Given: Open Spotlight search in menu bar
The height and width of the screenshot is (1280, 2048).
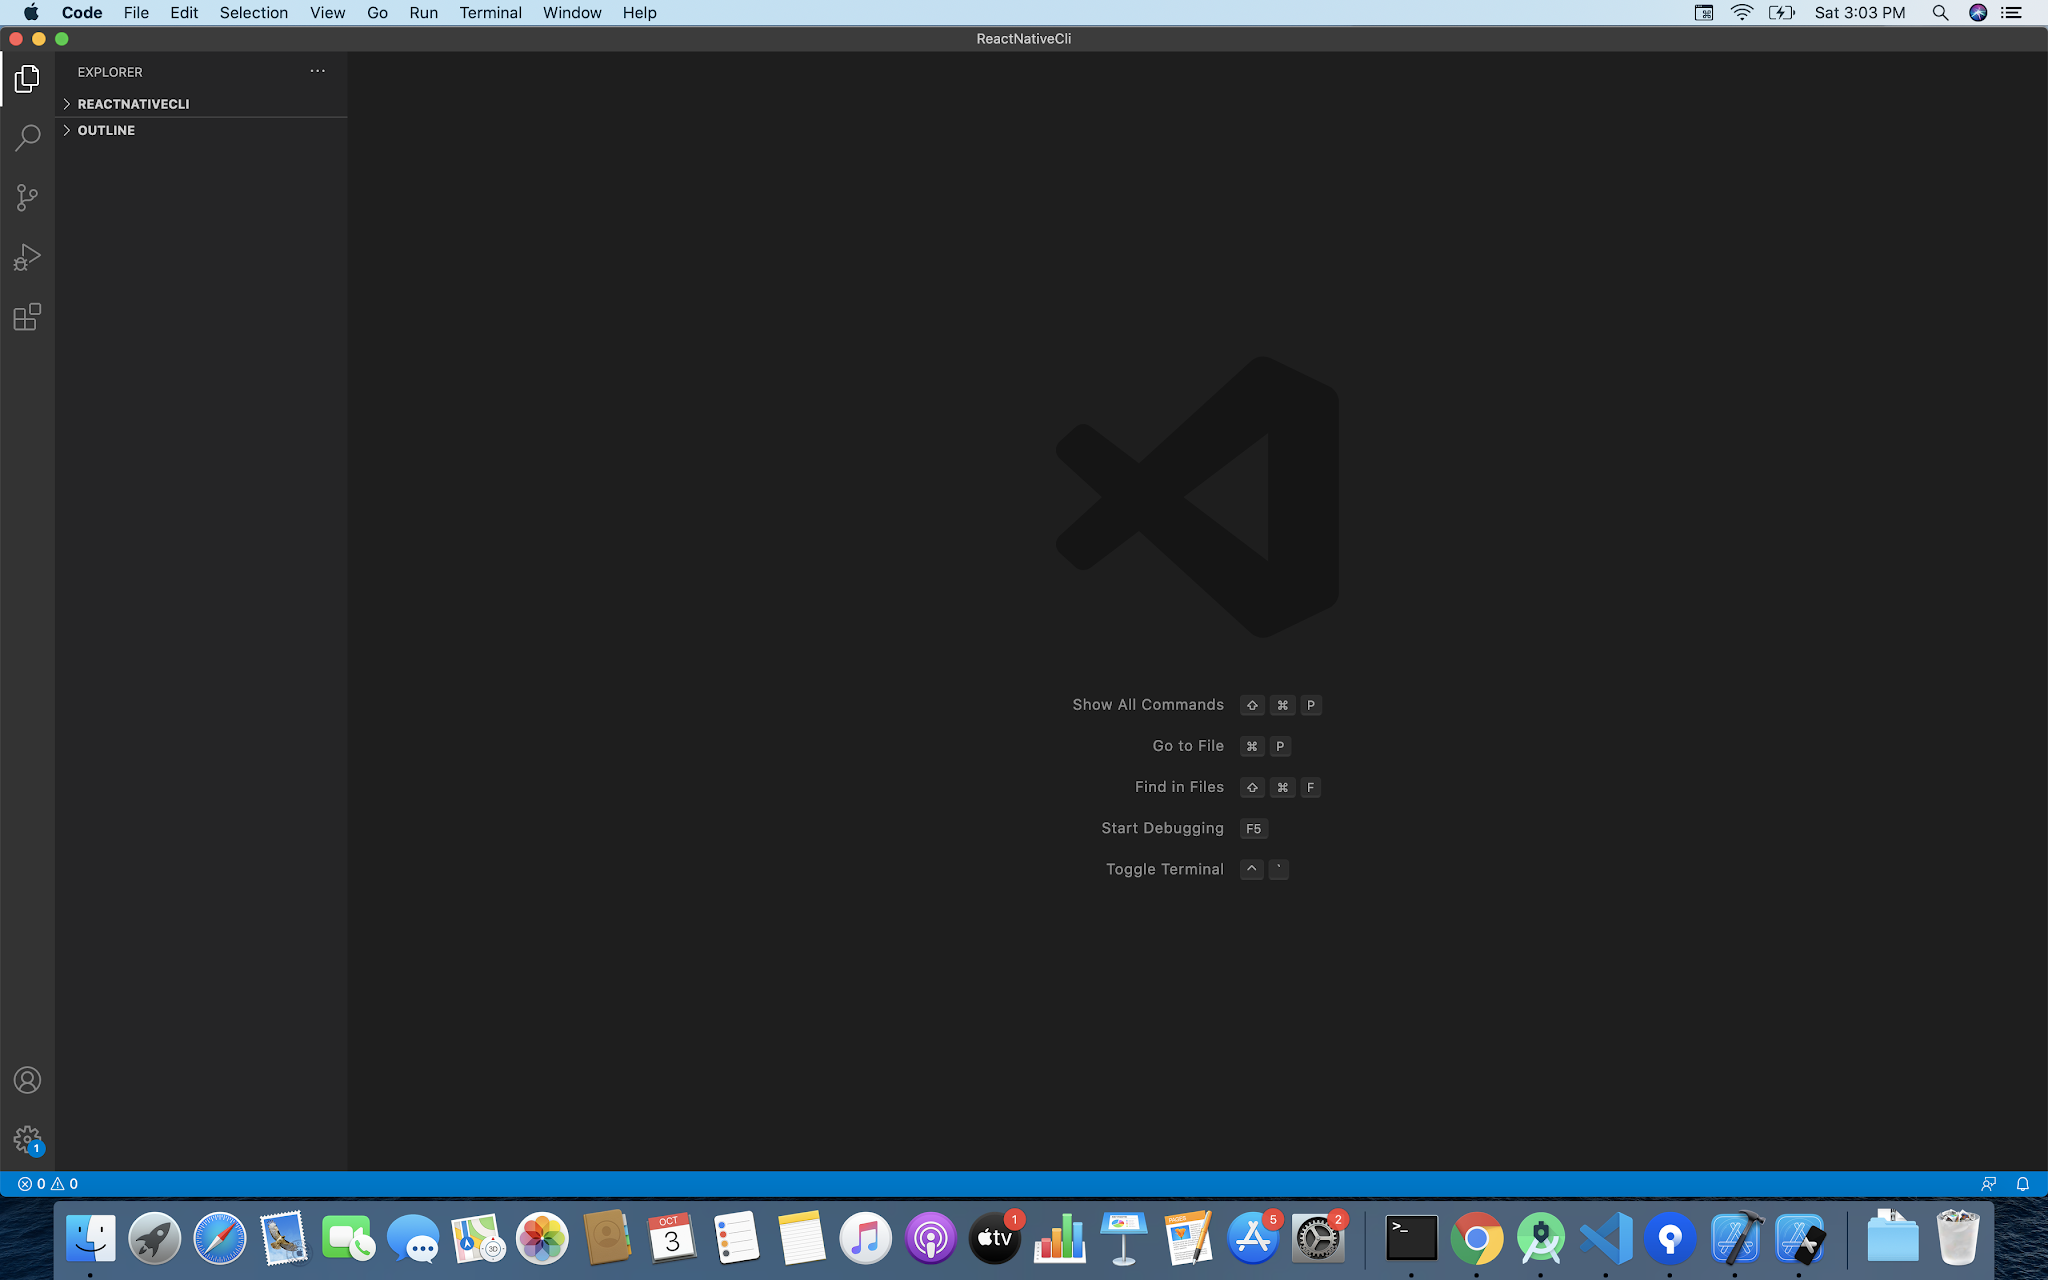Looking at the screenshot, I should click(x=1940, y=13).
